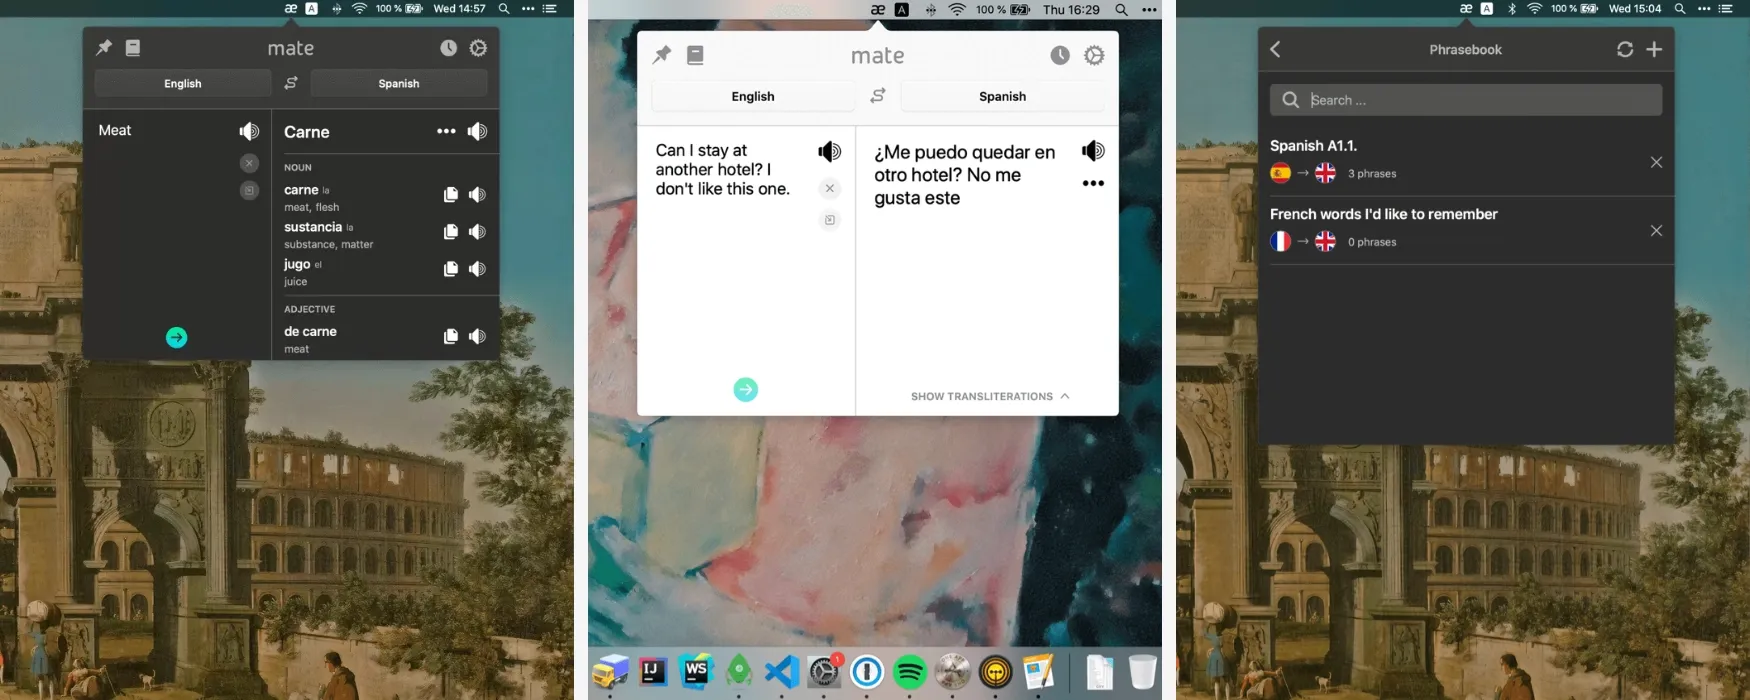Open more options for '¿Me puedo quedar' translation
Image resolution: width=1750 pixels, height=700 pixels.
point(1093,183)
